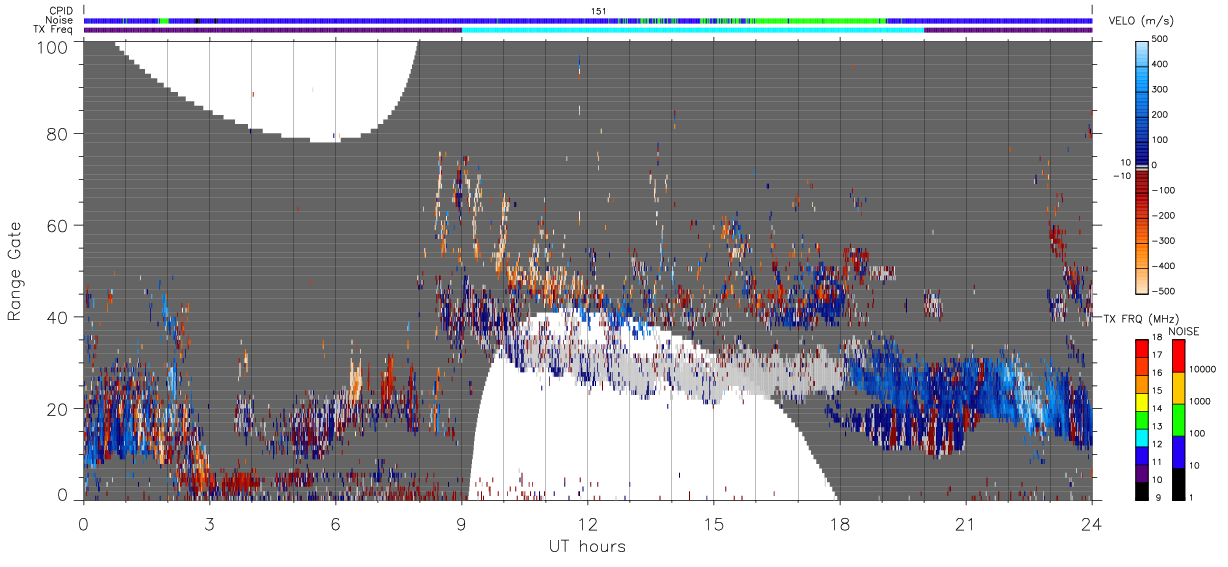Click the NOISE legend label '1000'
Screen dimensions: 1228x567
[x=1202, y=400]
